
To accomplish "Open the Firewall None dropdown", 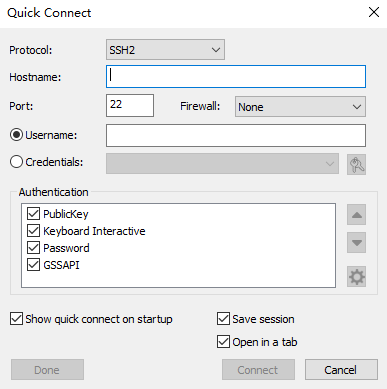I will pos(300,107).
